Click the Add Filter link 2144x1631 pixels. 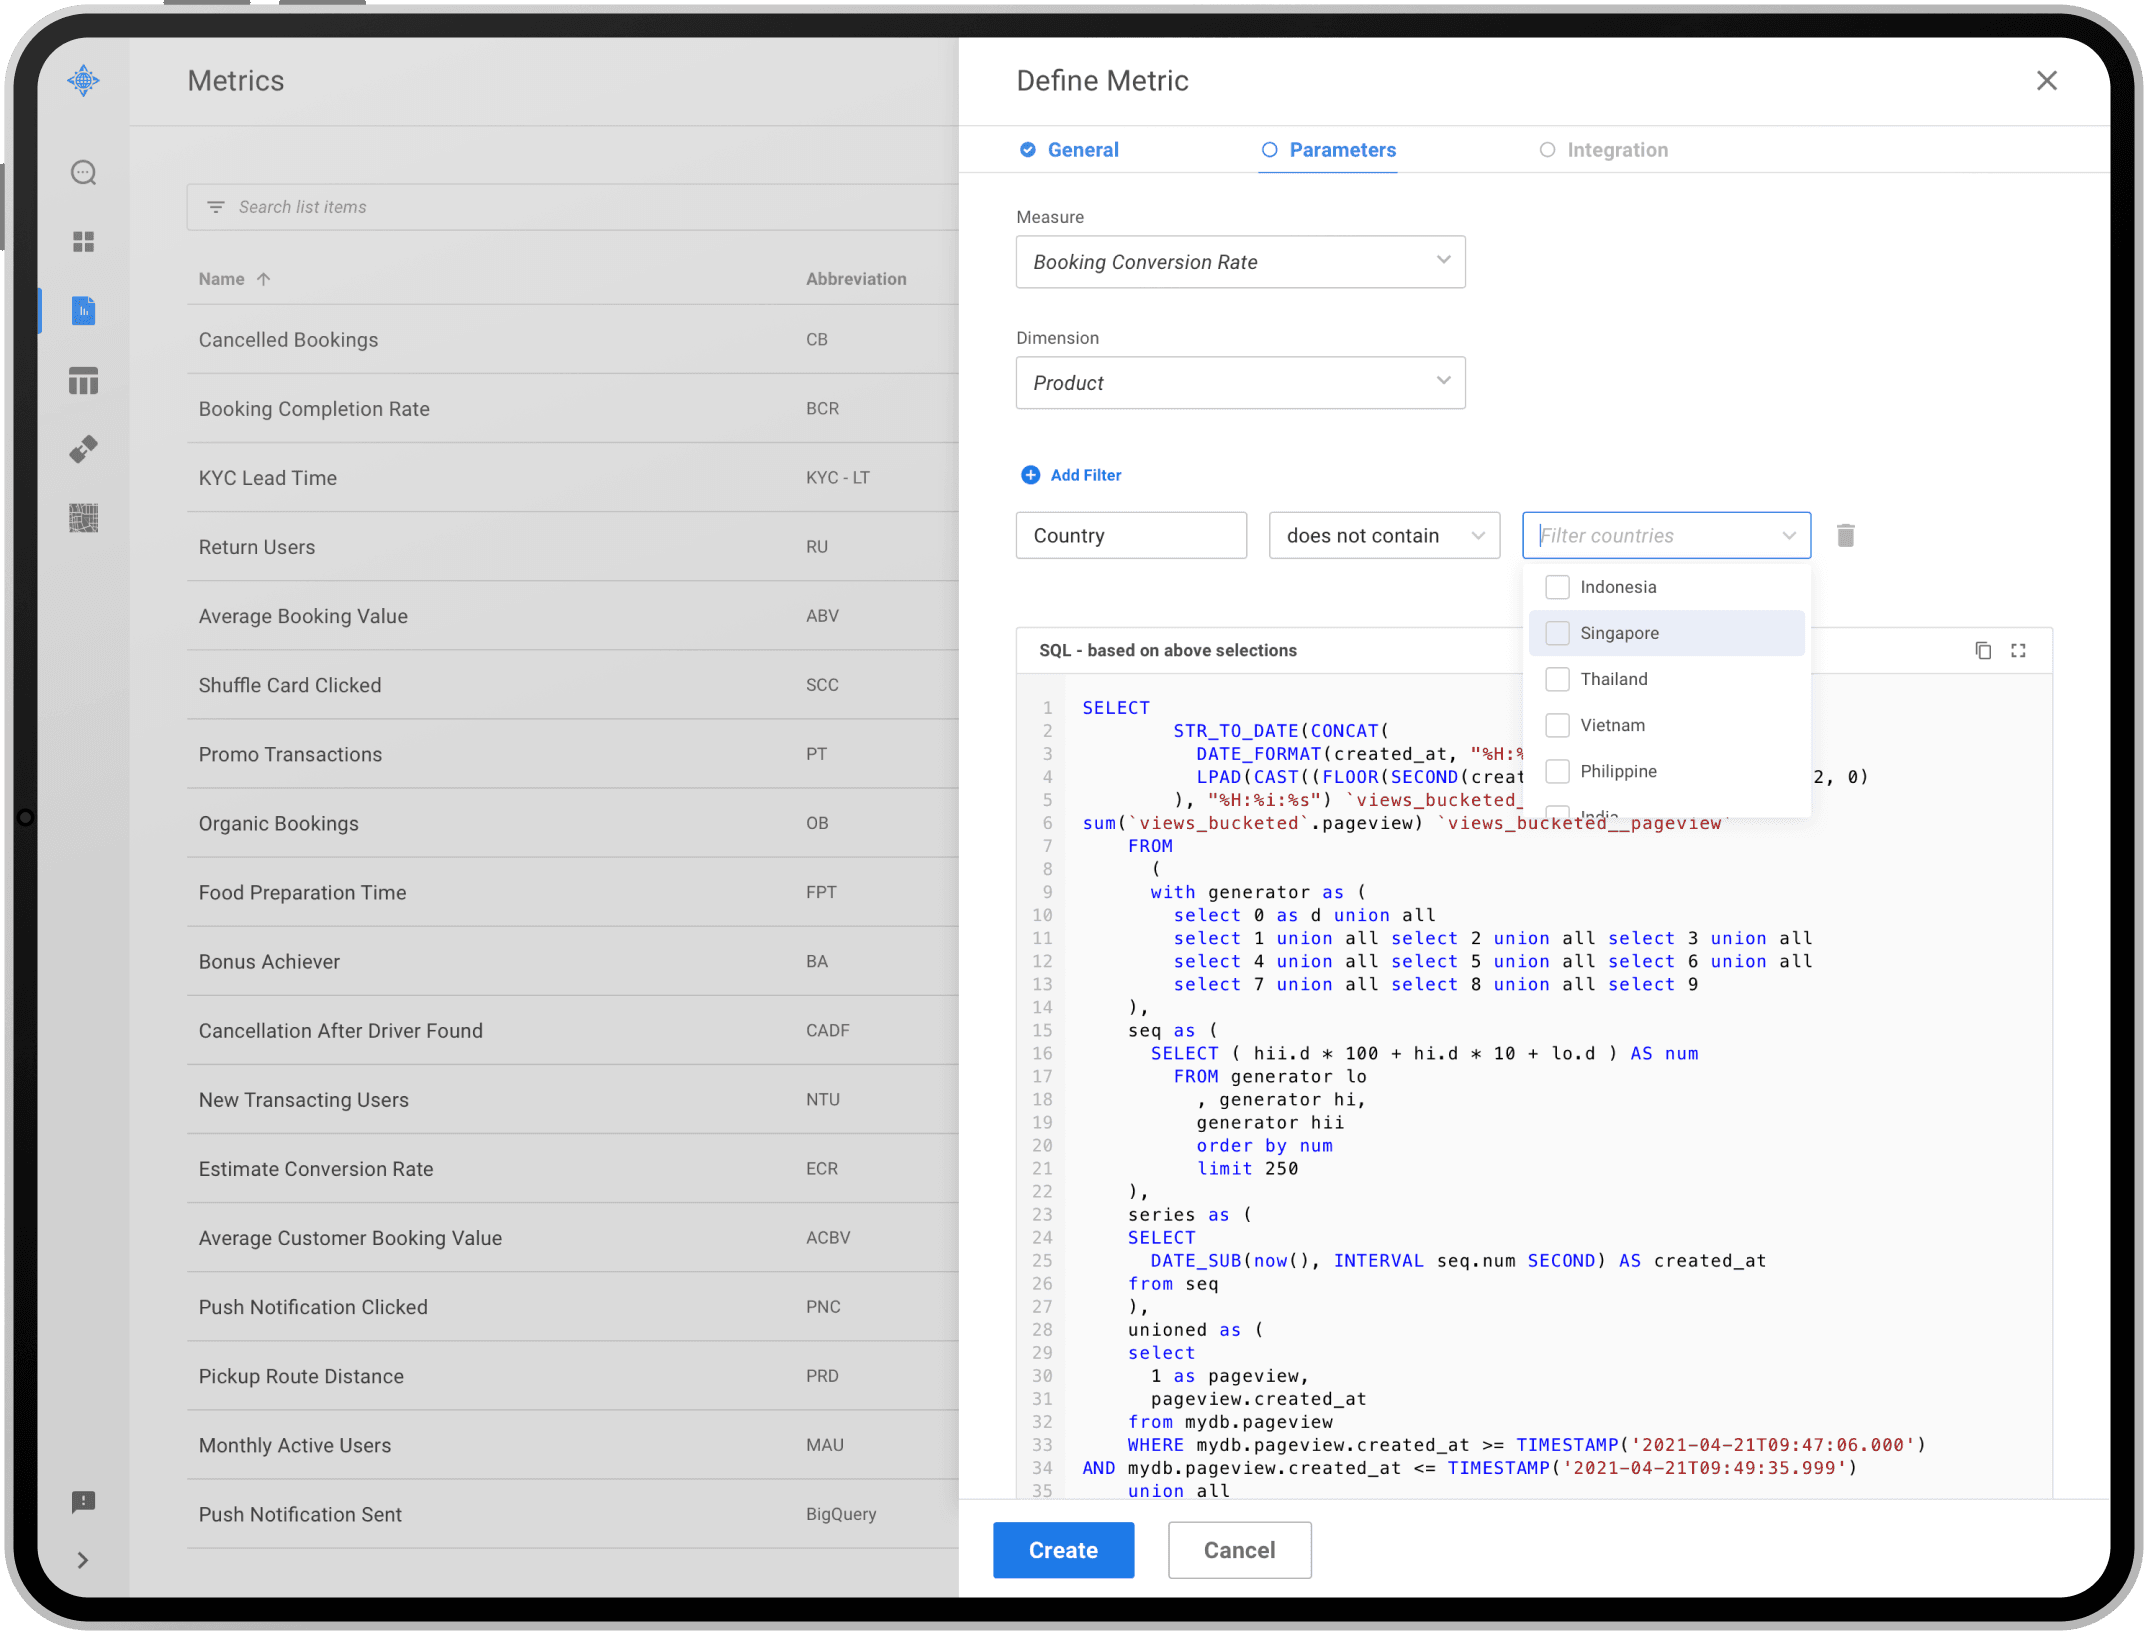pos(1086,475)
